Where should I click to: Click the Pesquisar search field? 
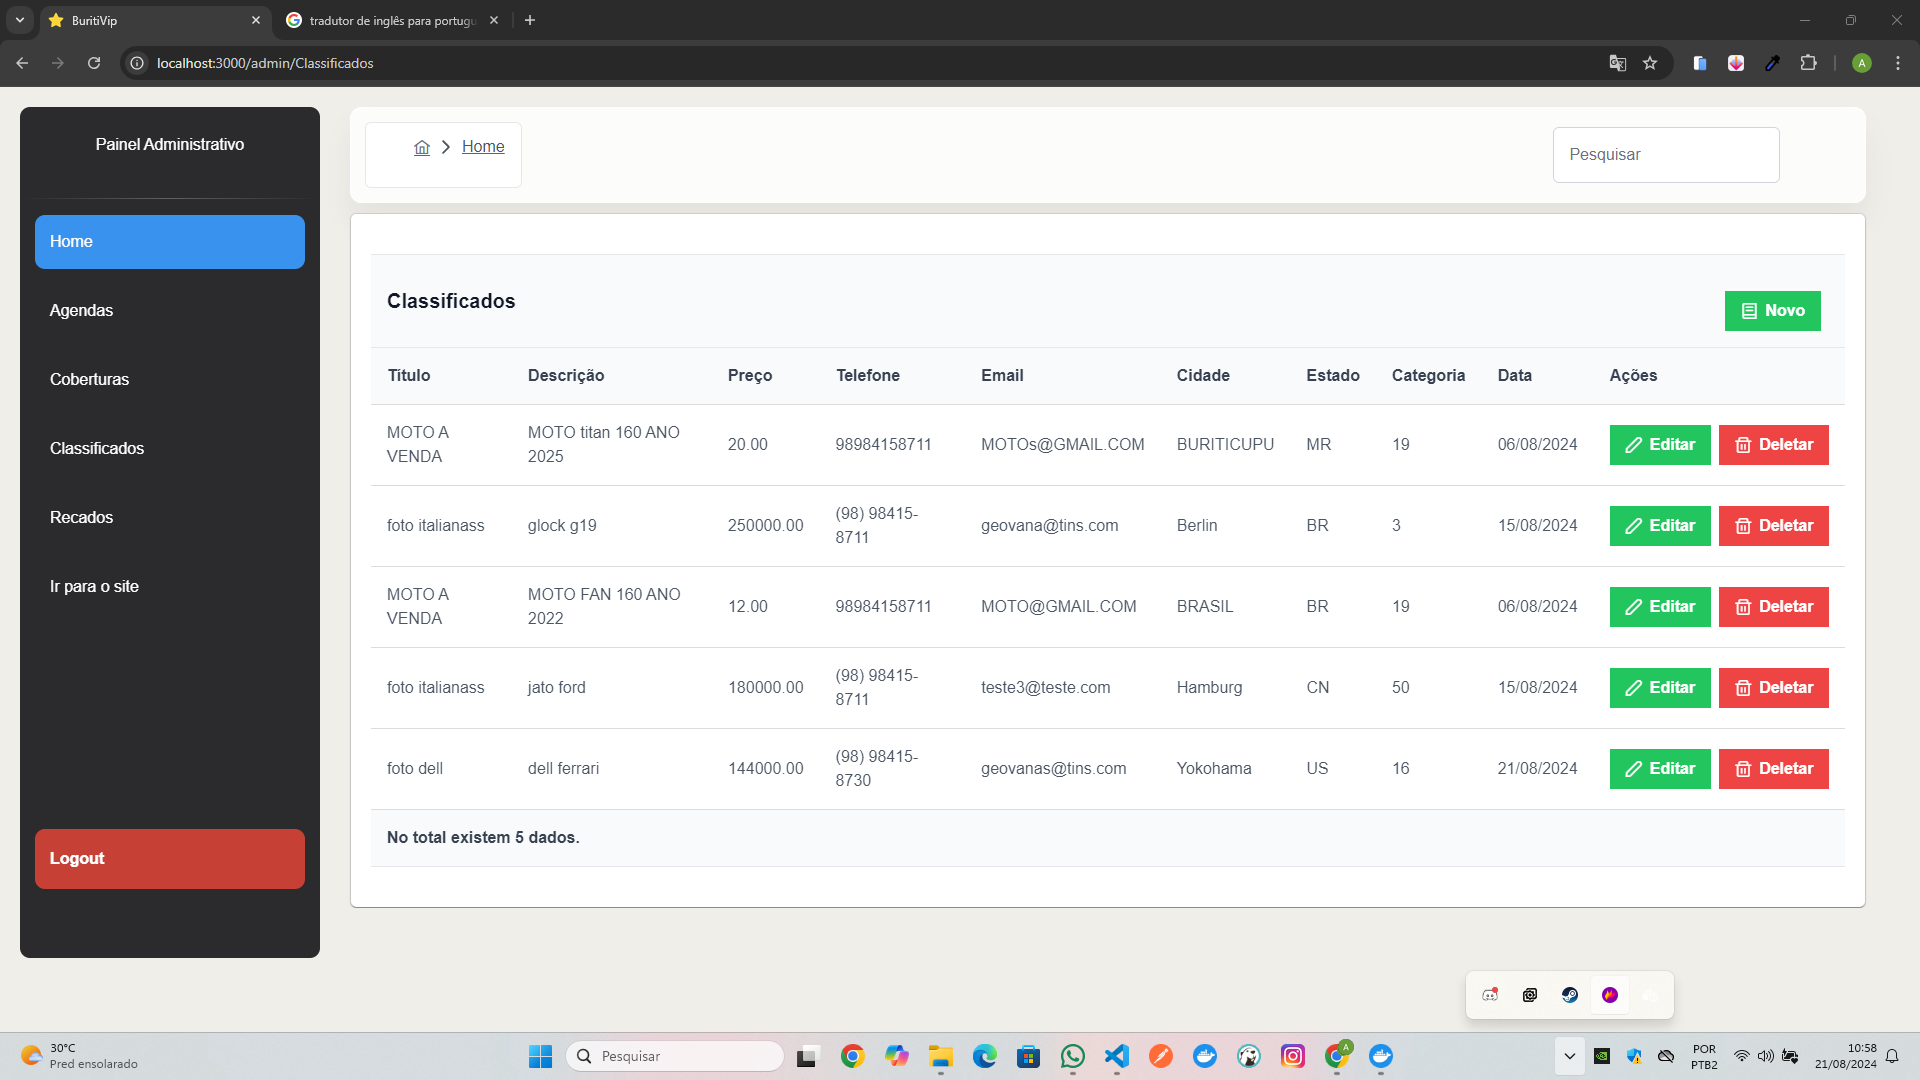click(1665, 155)
